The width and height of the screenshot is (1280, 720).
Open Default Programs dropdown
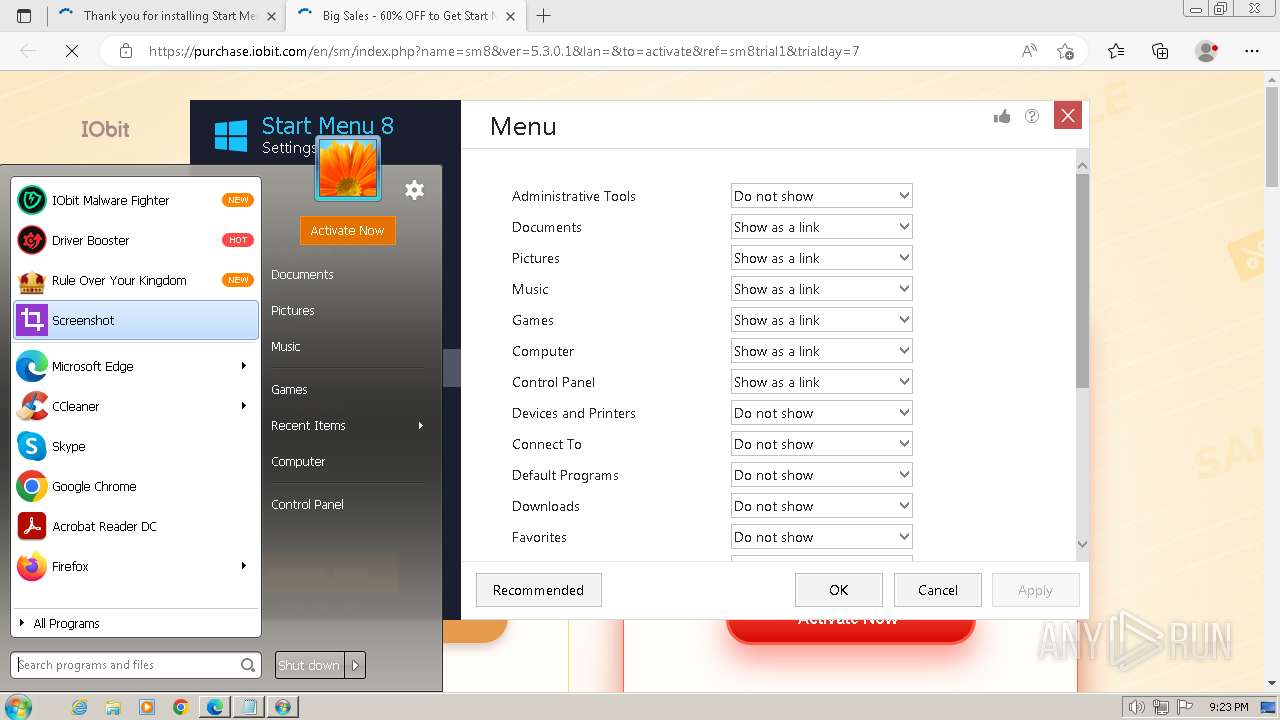(x=821, y=475)
